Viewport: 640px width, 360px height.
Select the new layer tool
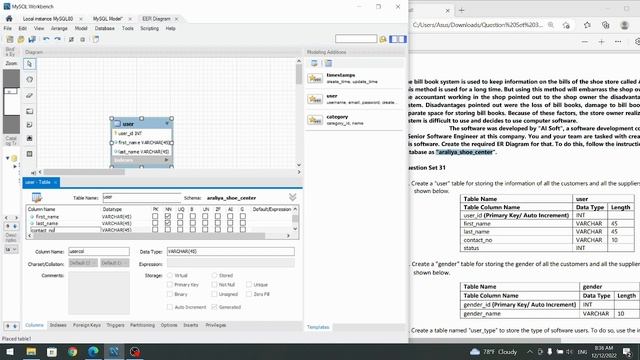tap(29, 111)
